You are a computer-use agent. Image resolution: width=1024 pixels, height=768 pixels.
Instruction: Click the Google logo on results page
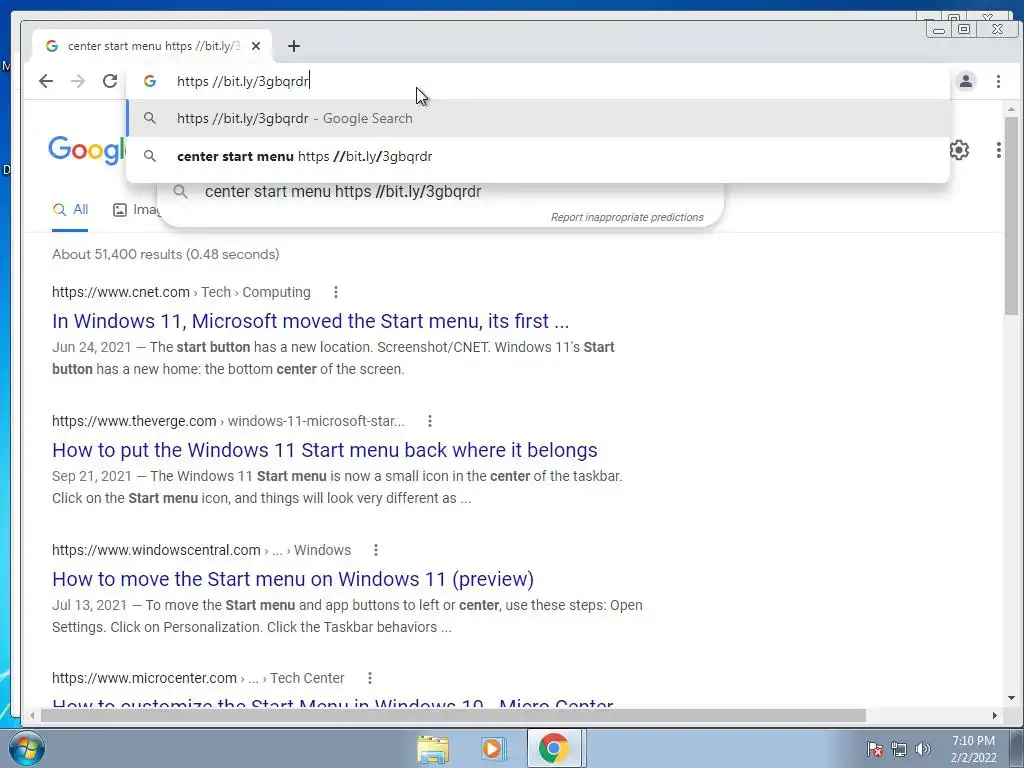pyautogui.click(x=87, y=150)
